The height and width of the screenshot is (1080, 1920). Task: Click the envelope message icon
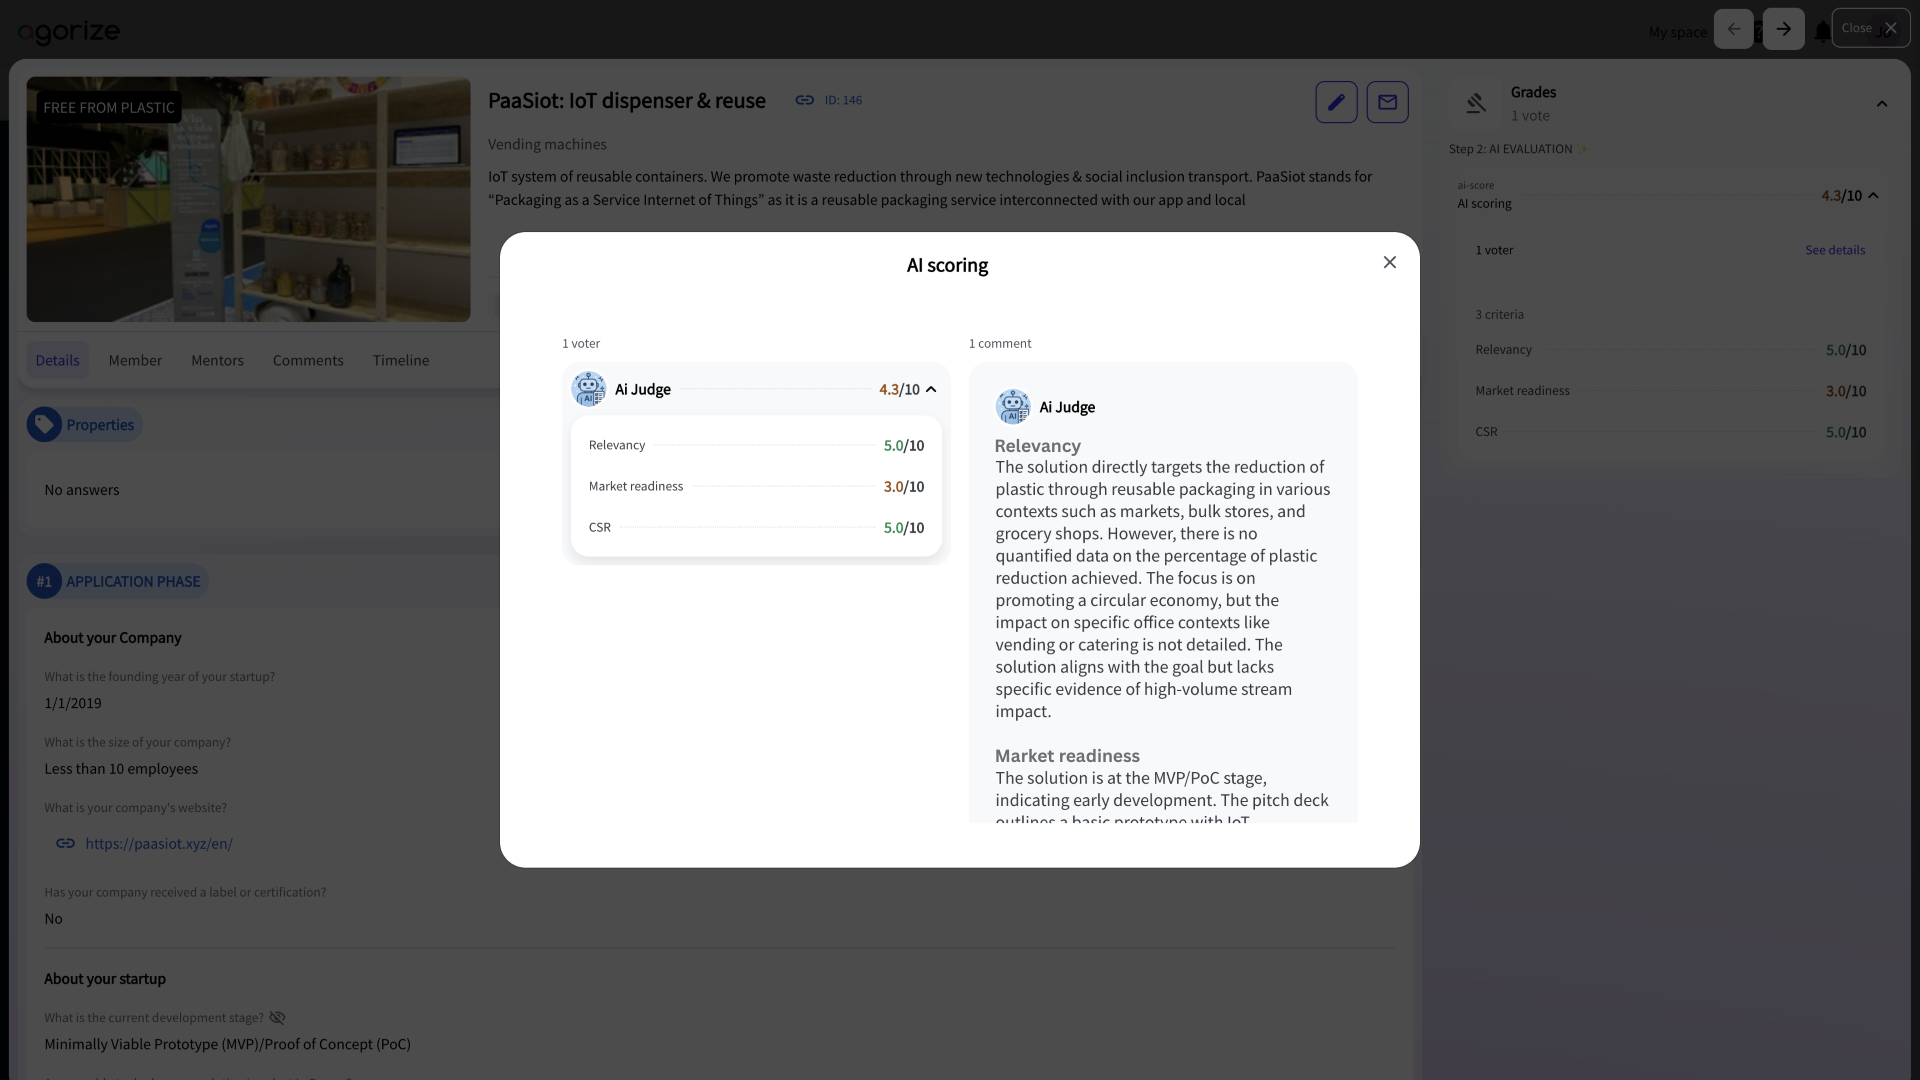pos(1388,101)
